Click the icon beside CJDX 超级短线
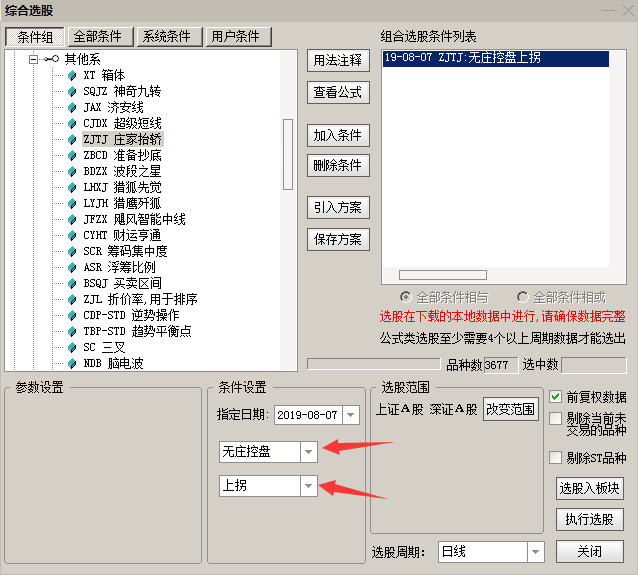This screenshot has height=575, width=638. 72,123
